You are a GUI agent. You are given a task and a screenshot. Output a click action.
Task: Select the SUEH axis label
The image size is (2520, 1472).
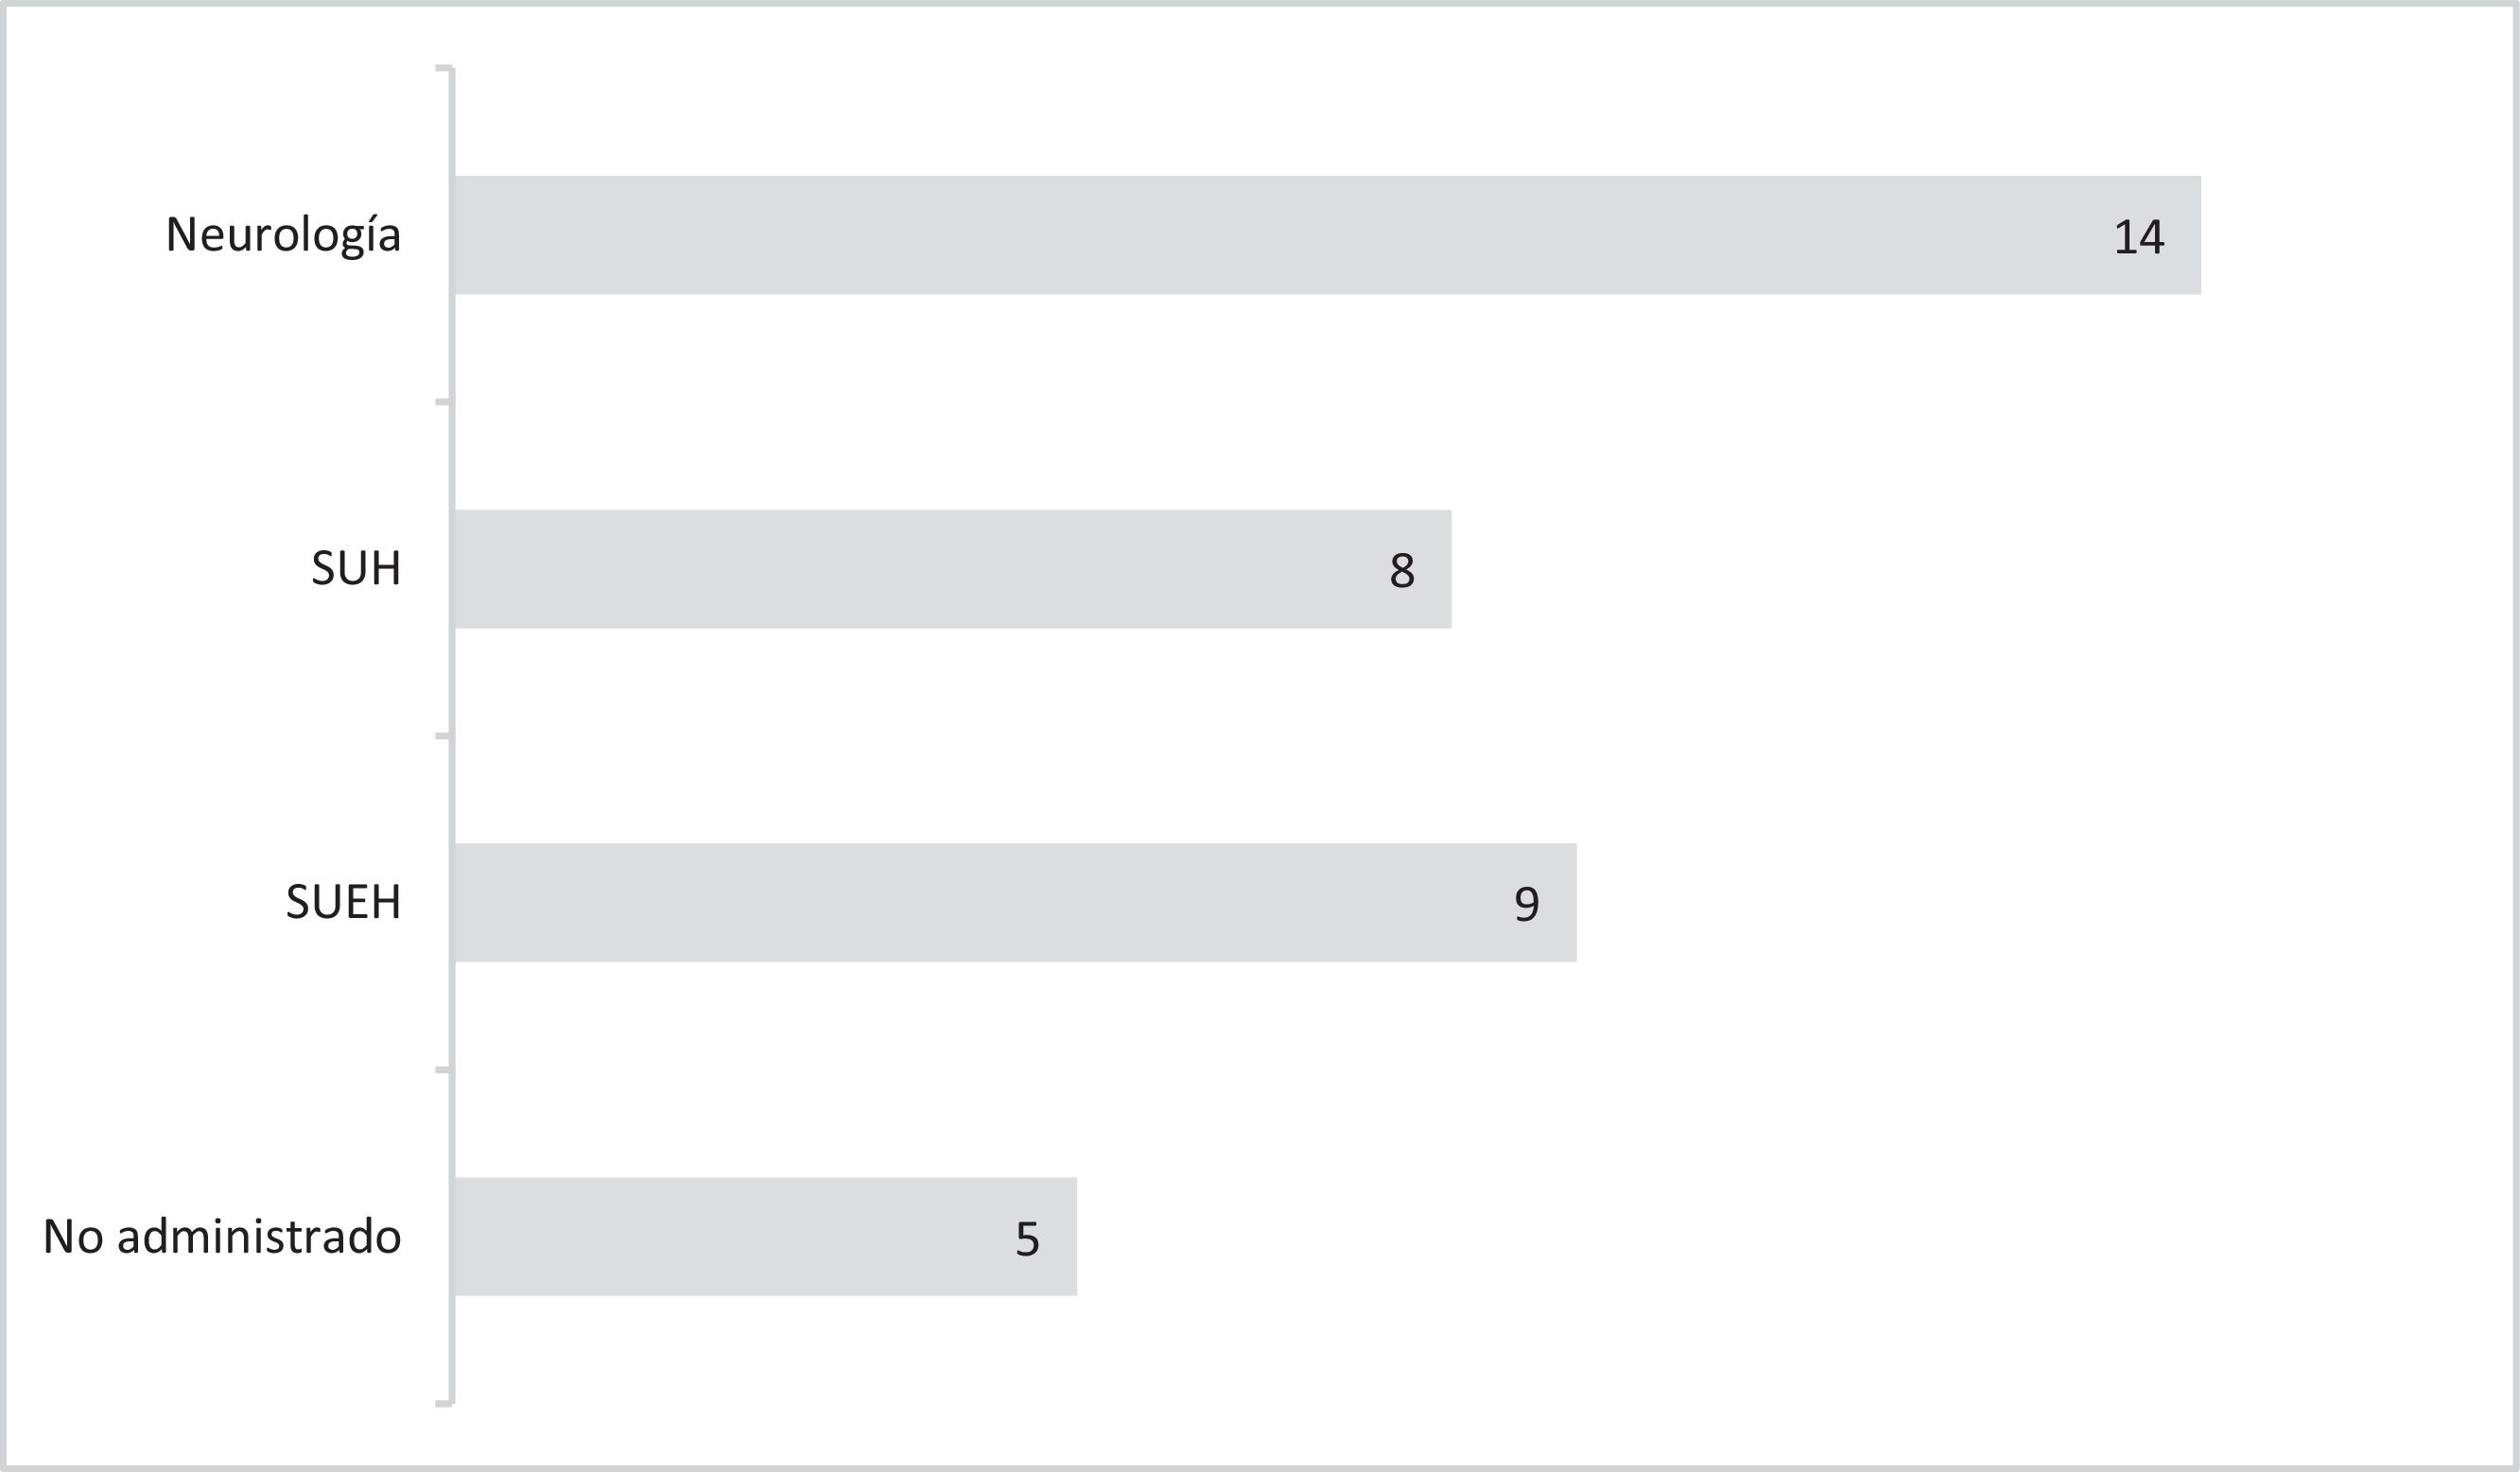(x=343, y=902)
